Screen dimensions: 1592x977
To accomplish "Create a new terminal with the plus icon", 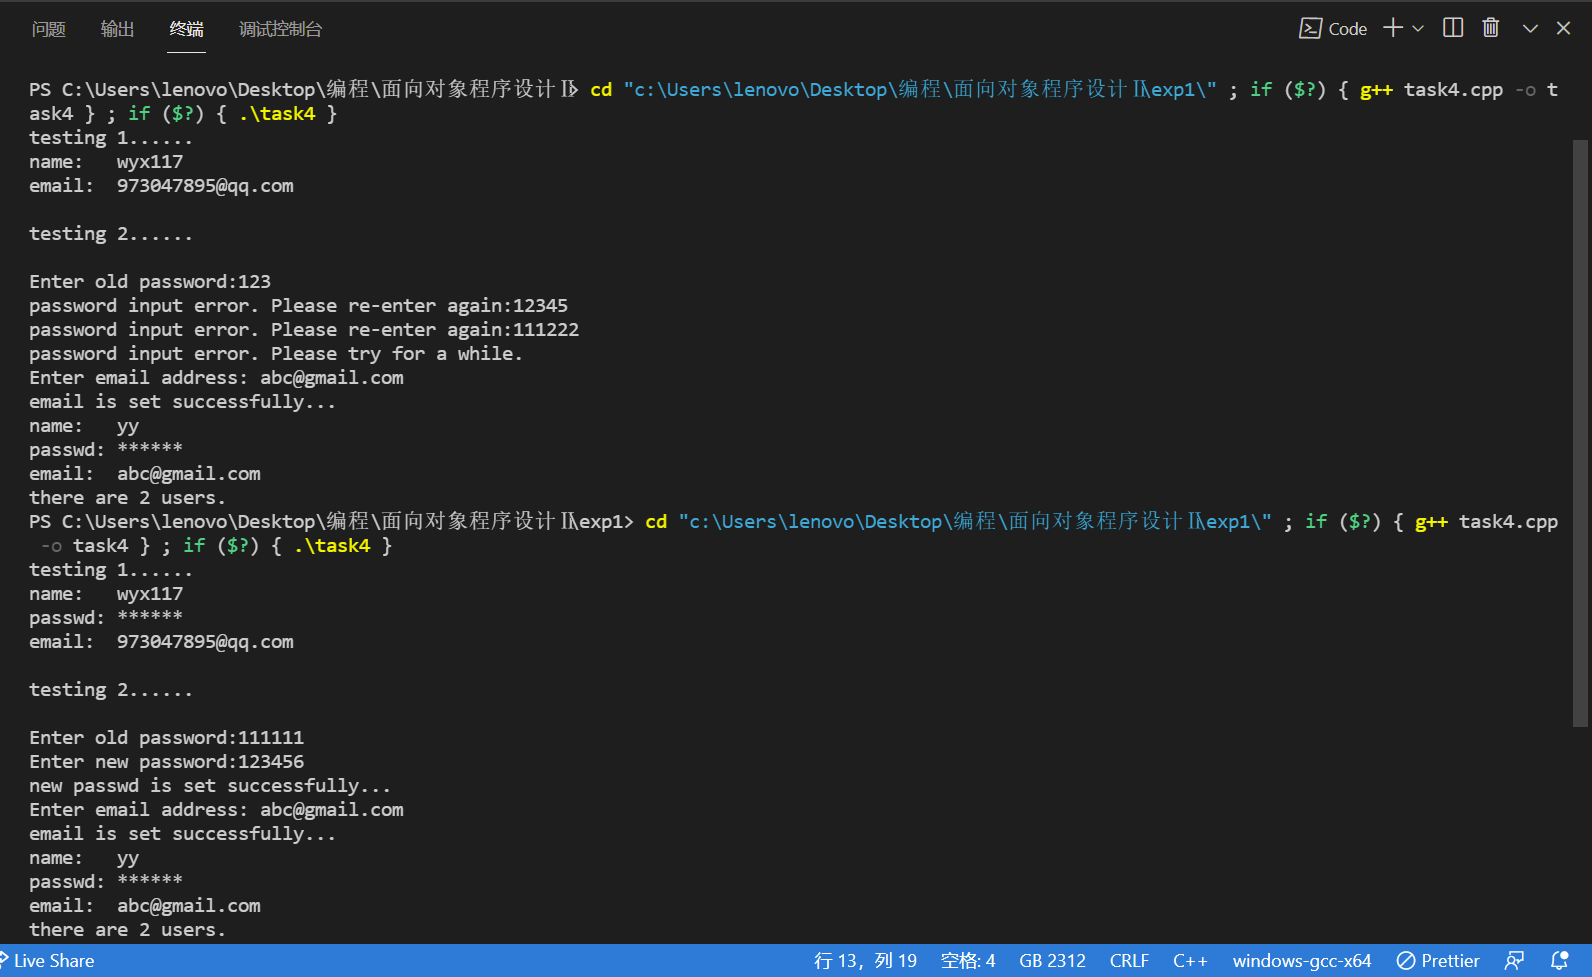I will pos(1393,28).
